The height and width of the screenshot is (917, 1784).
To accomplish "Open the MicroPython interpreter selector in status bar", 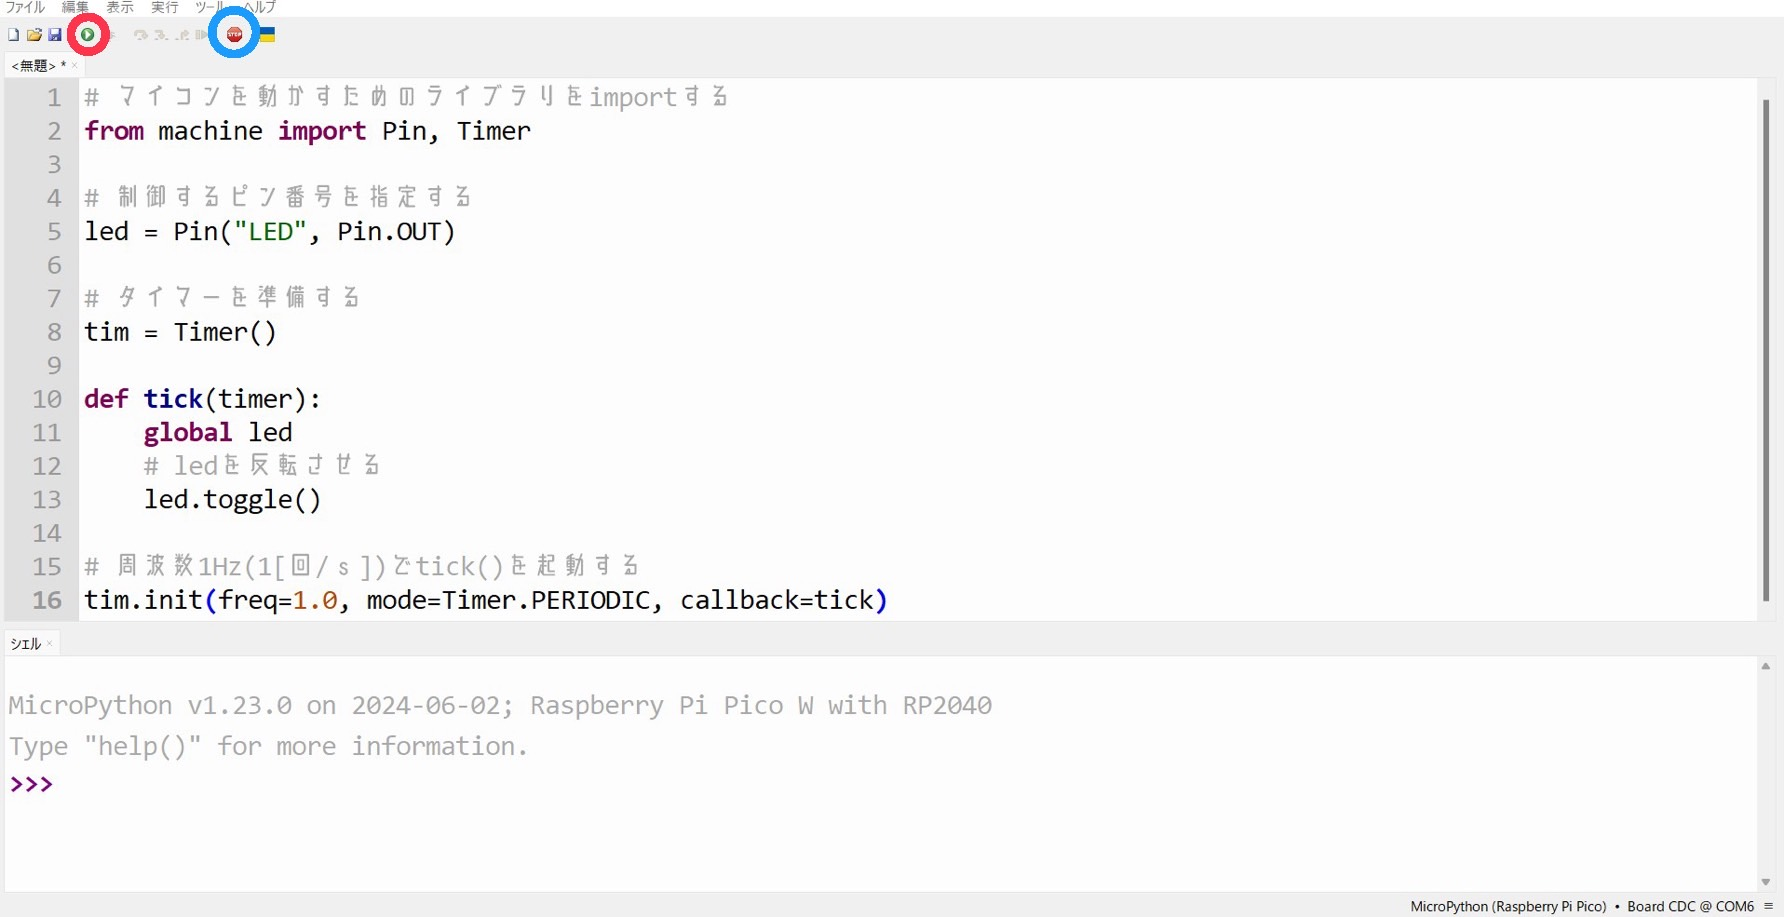I will click(1508, 906).
